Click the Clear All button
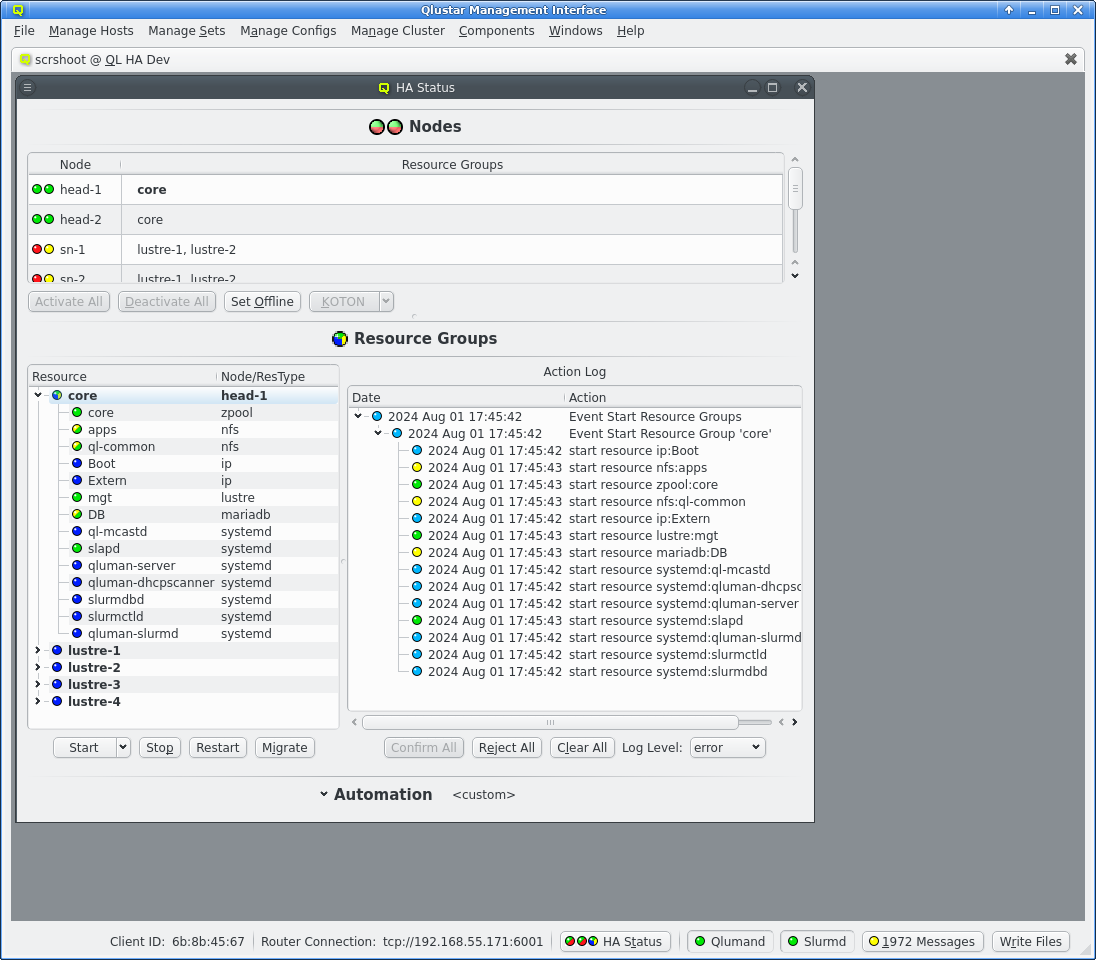Image resolution: width=1096 pixels, height=960 pixels. click(x=582, y=747)
